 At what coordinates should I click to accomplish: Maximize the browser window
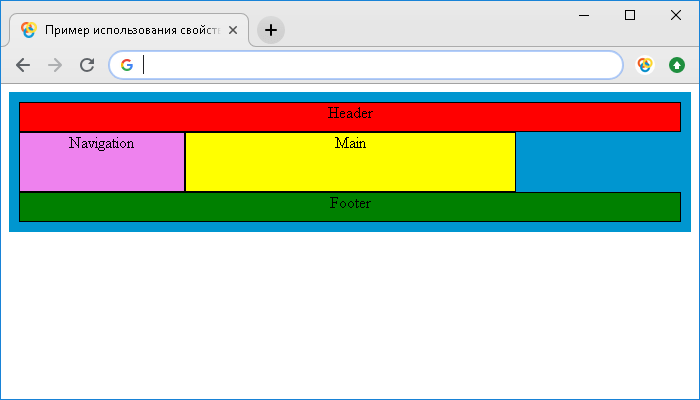click(x=630, y=15)
